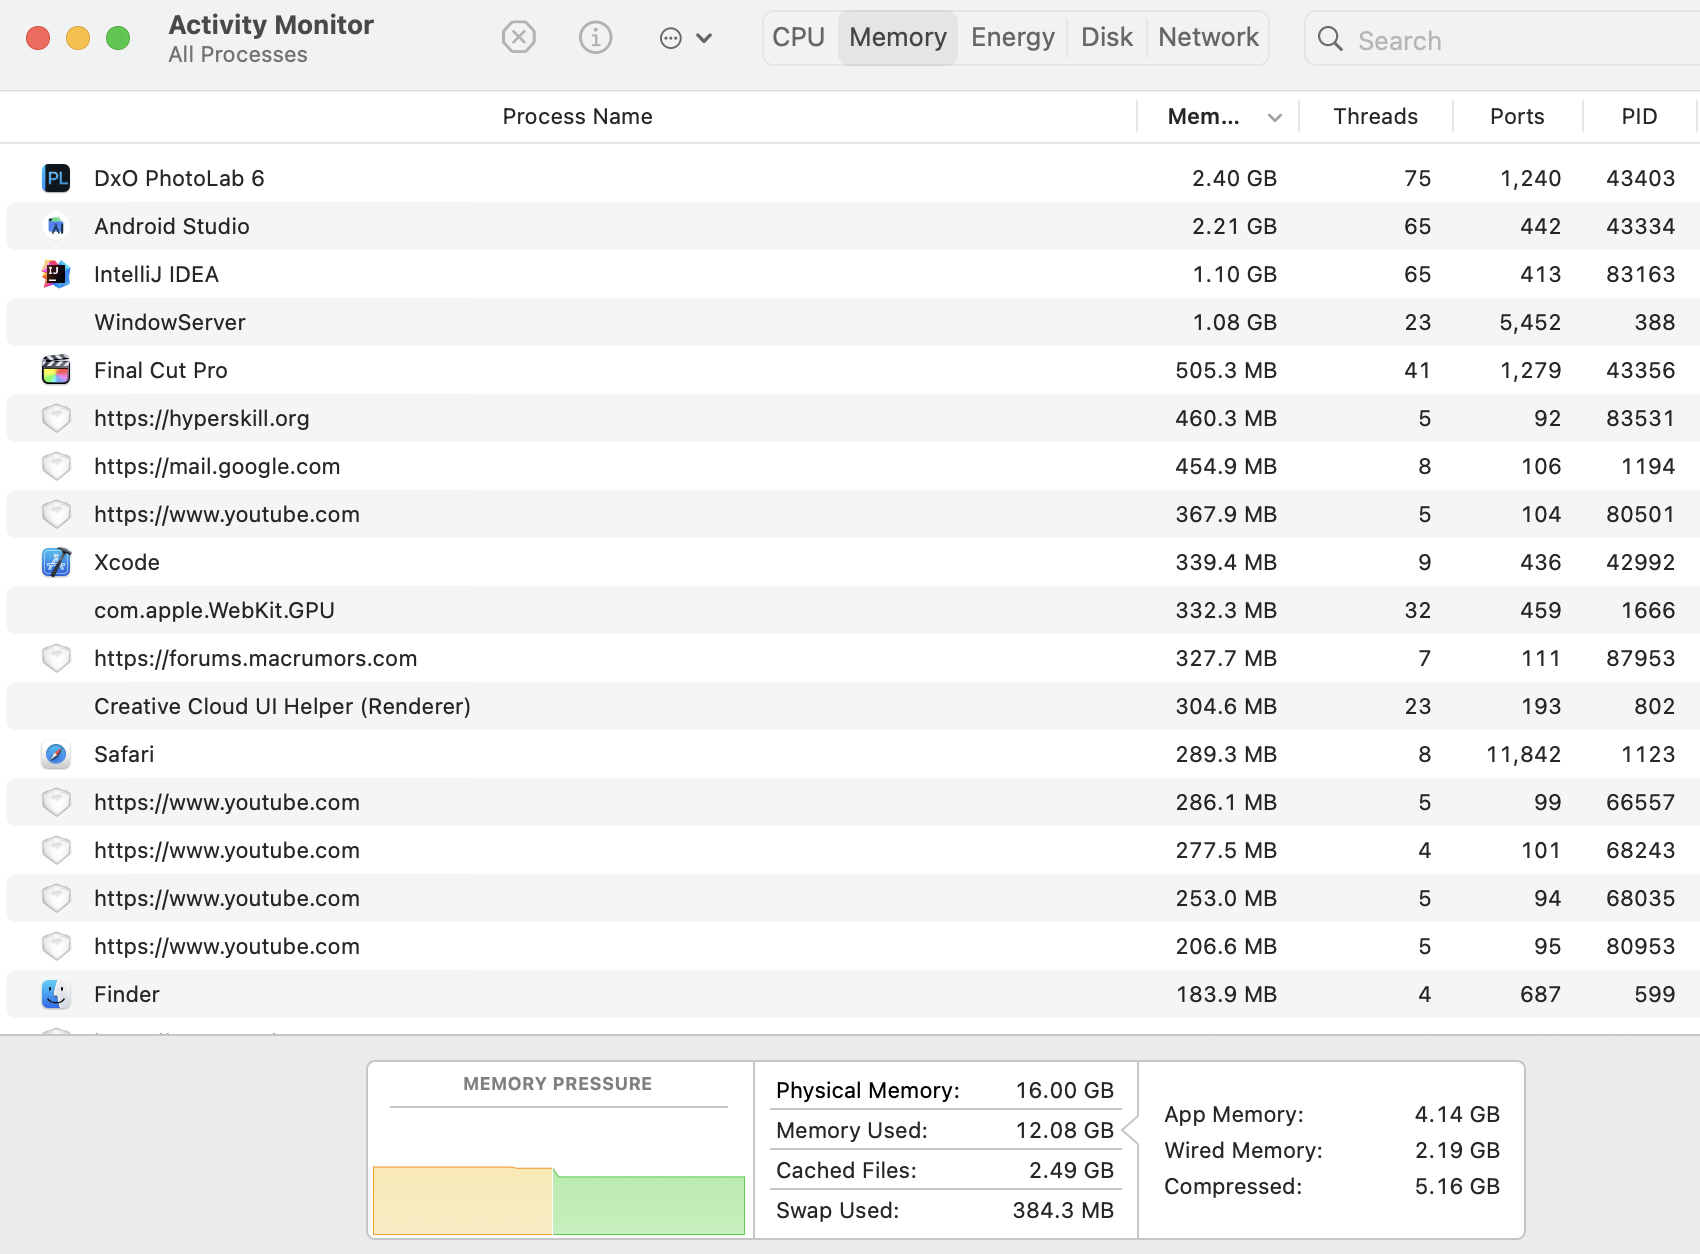Select the WindowServer process row

click(853, 322)
